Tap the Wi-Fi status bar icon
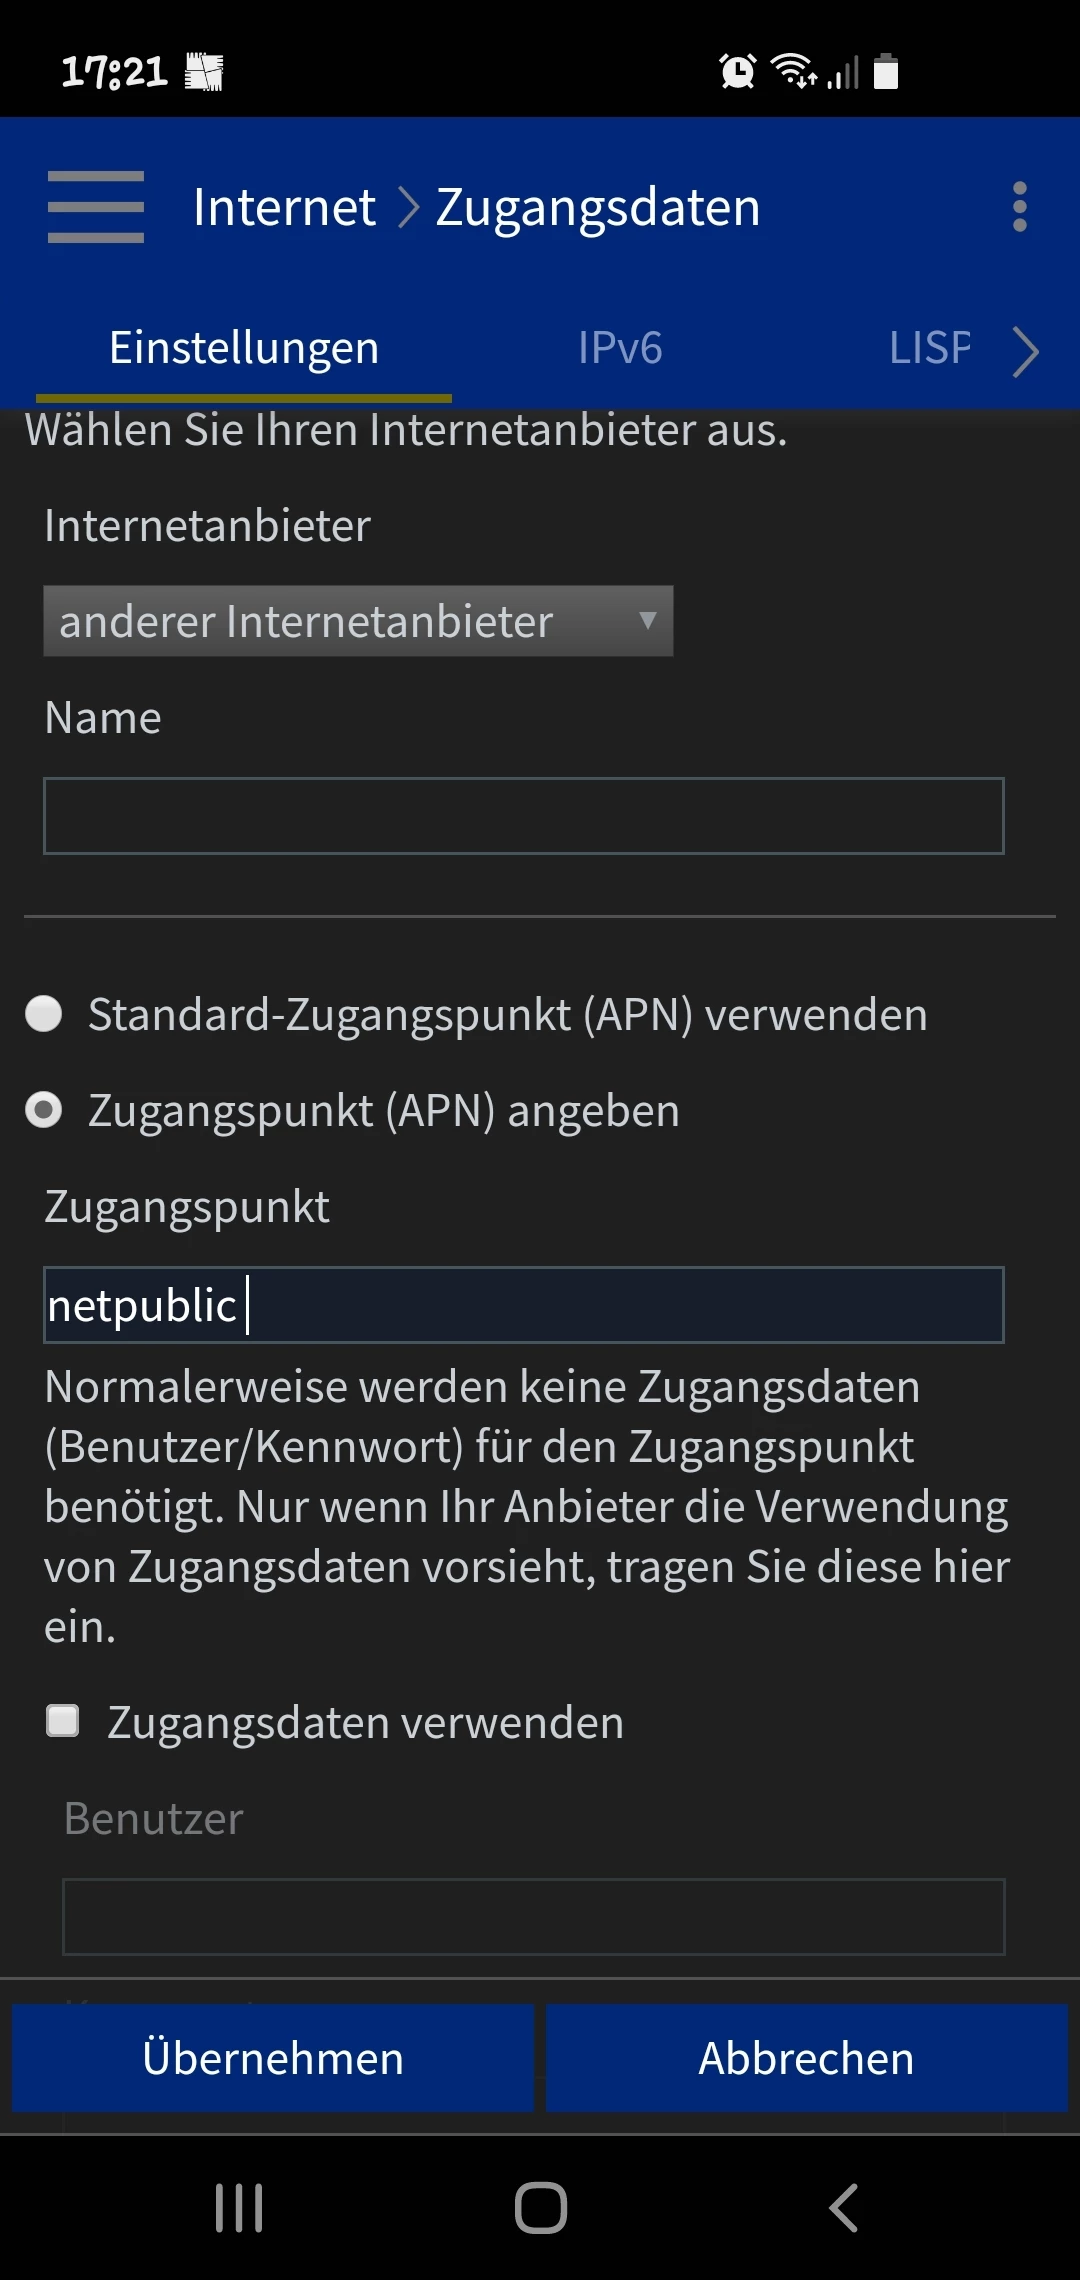The height and width of the screenshot is (2280, 1080). pyautogui.click(x=793, y=72)
